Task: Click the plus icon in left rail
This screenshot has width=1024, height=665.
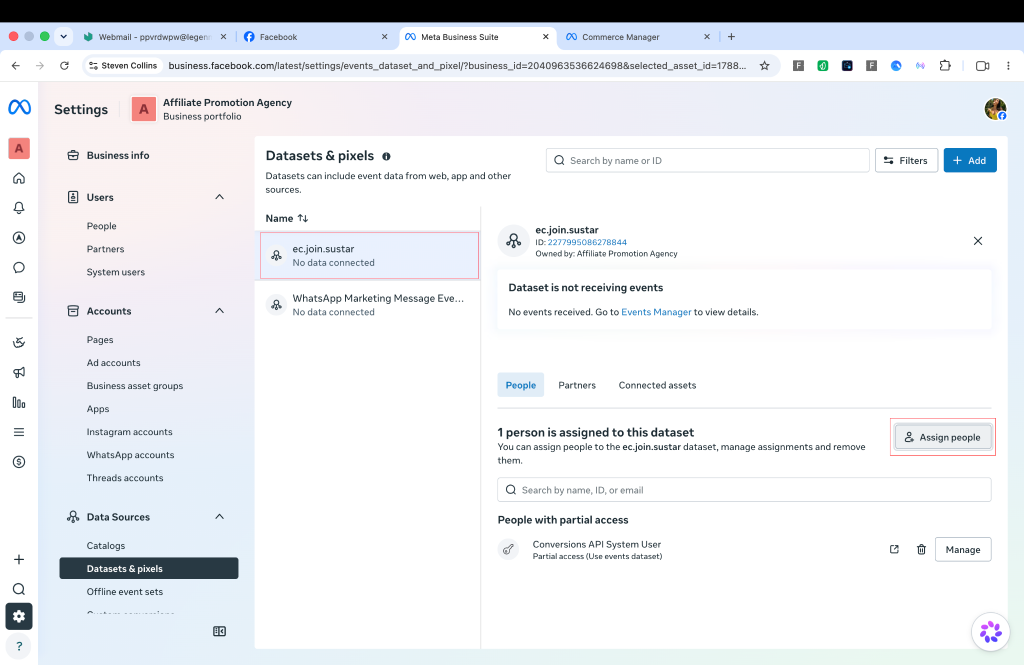Action: point(19,559)
